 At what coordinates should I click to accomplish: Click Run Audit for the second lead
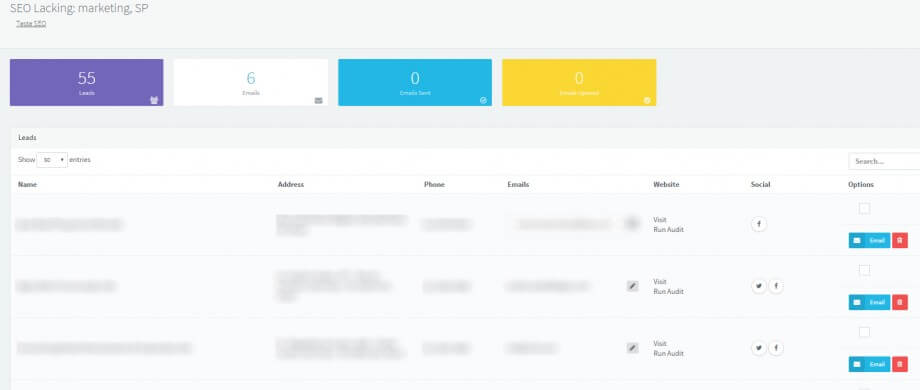tap(668, 291)
